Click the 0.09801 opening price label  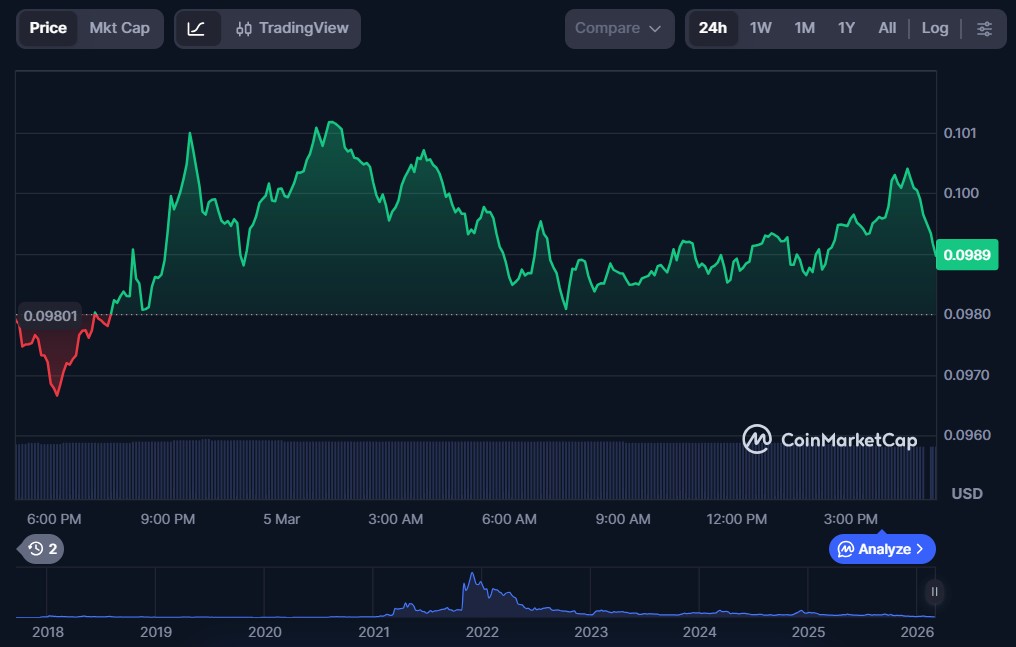click(50, 316)
